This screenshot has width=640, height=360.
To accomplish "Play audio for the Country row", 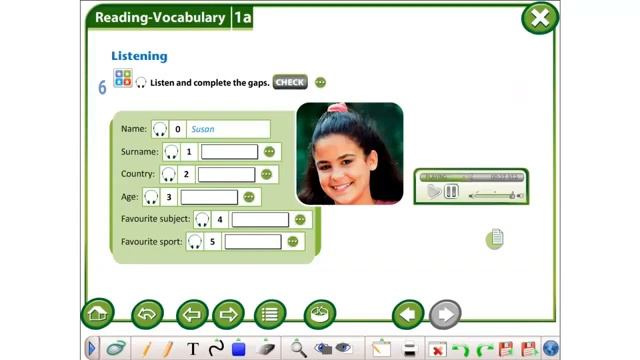I will pos(168,174).
